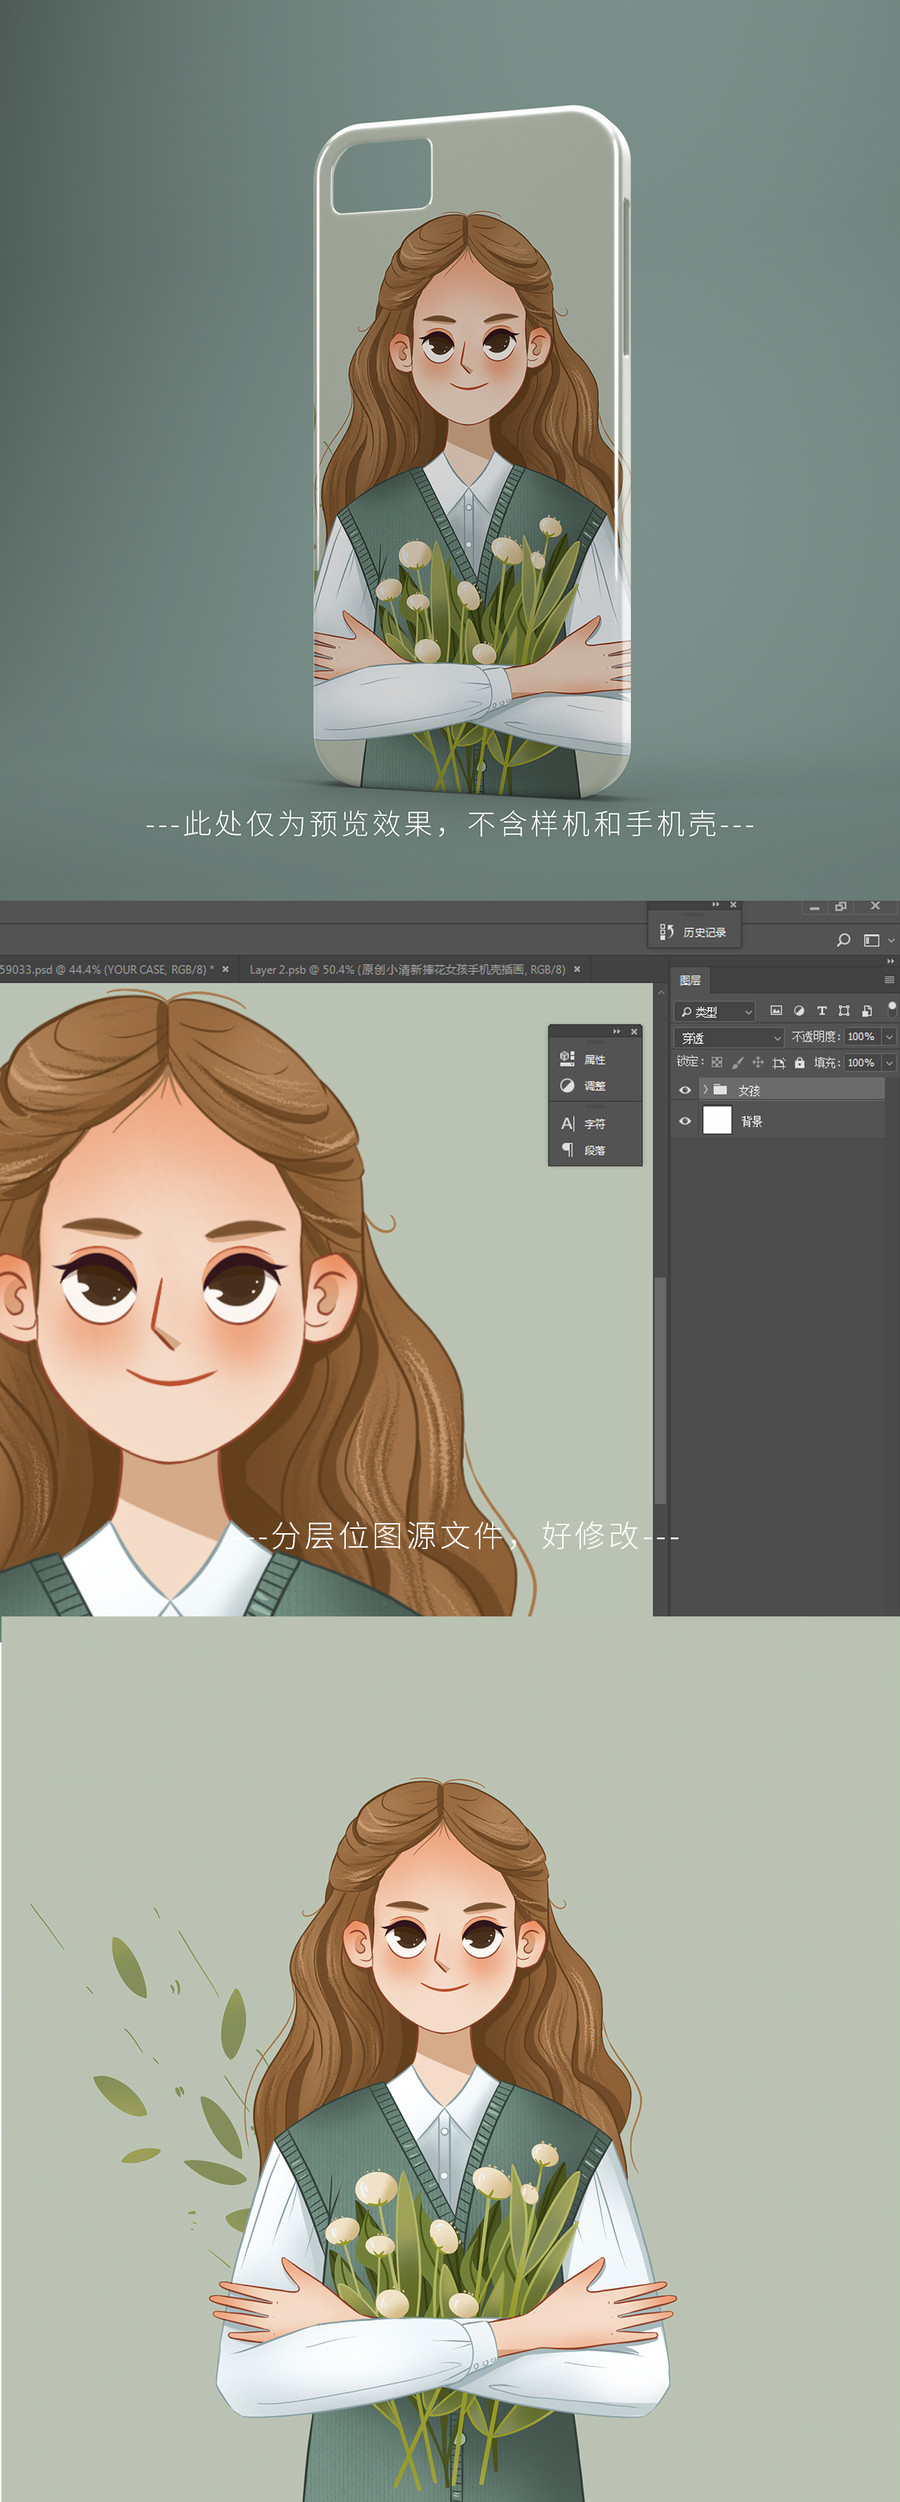Filter layers by smart objects icon
Screen dimensions: 900x2502
(867, 1011)
